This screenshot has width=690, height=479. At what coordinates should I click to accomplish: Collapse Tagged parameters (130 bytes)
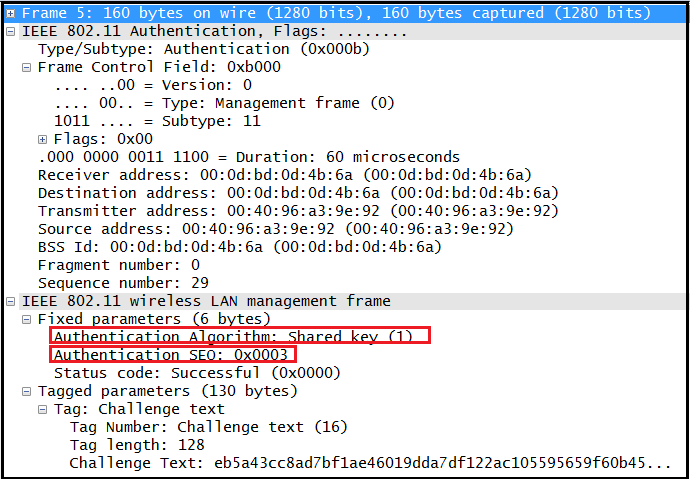click(27, 391)
